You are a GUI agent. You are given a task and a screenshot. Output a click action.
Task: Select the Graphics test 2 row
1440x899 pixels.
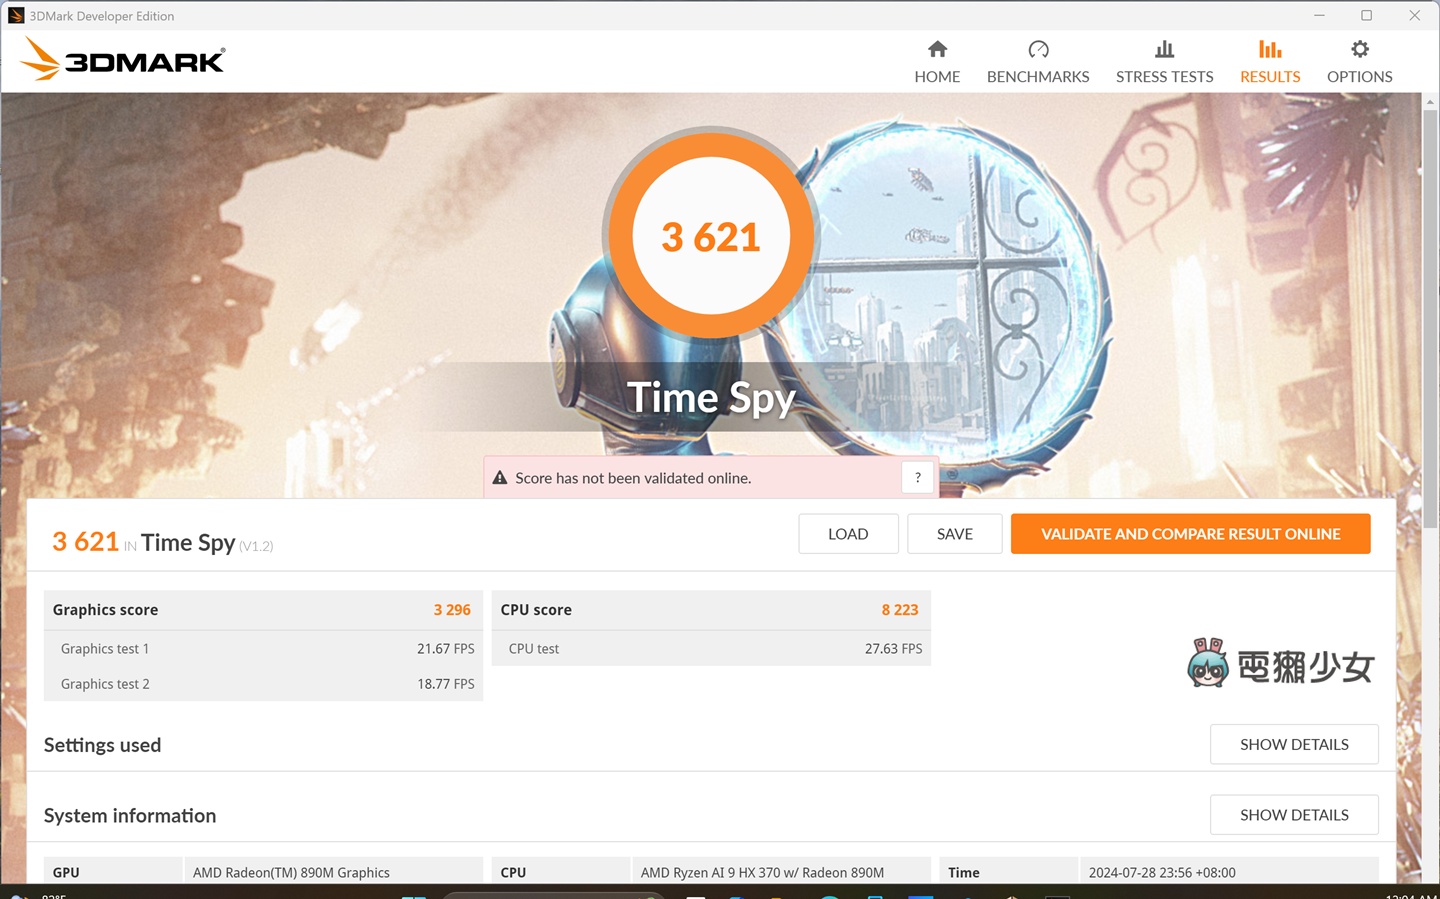[264, 684]
